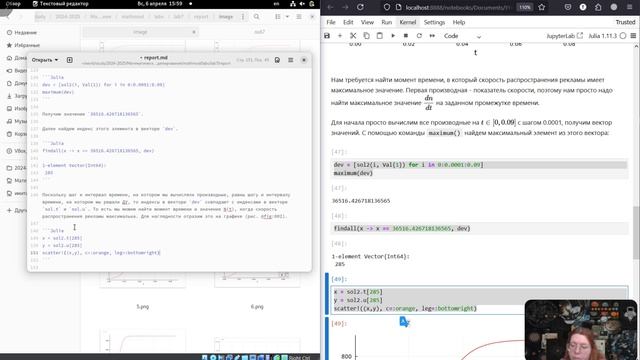Open document properties icon in text editor
The image size is (640, 360).
tap(277, 60)
